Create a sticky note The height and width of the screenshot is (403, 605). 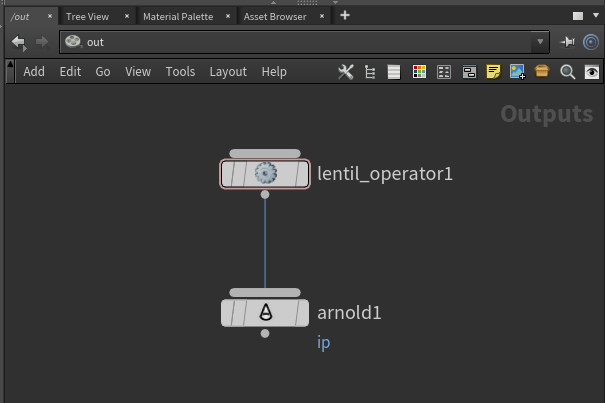pyautogui.click(x=493, y=72)
